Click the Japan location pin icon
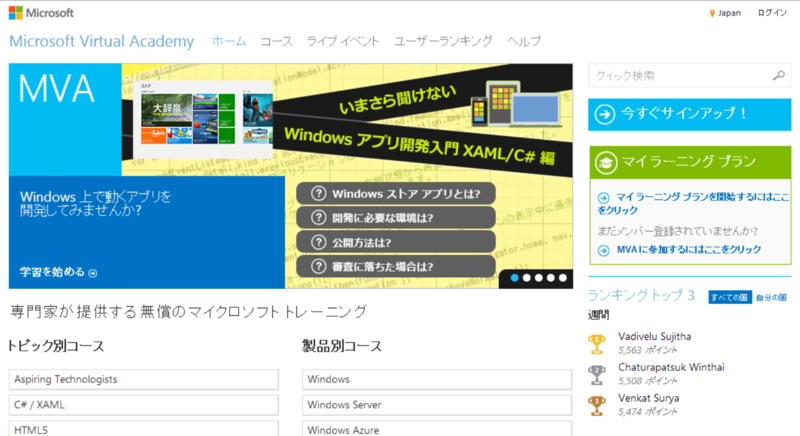Viewport: 800px width, 436px height. [x=712, y=14]
